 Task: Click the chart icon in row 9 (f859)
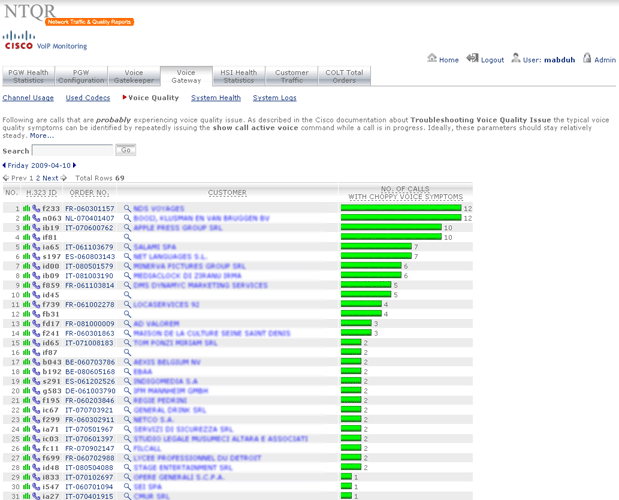tap(26, 285)
